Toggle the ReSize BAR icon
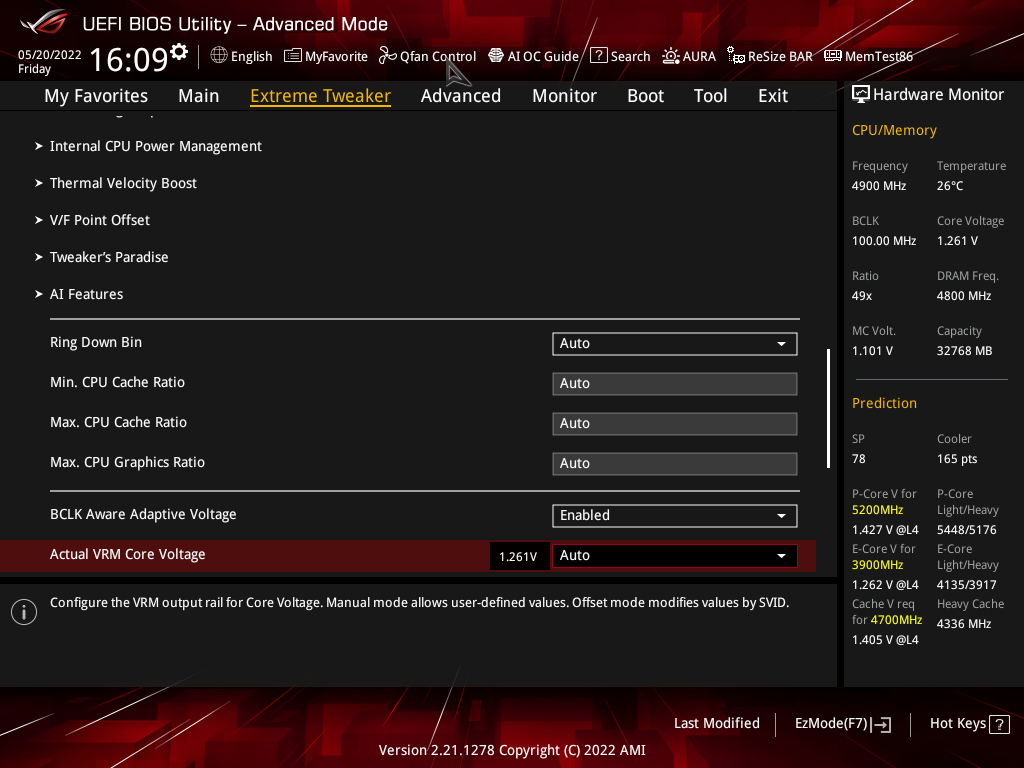Image resolution: width=1024 pixels, height=768 pixels. tap(736, 56)
